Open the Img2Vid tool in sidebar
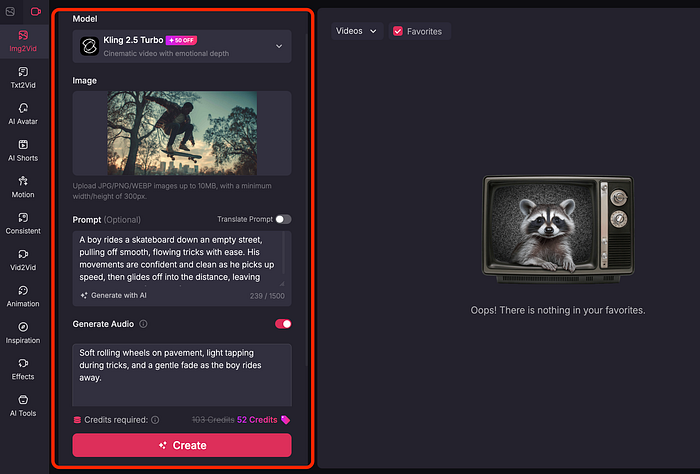Image resolution: width=700 pixels, height=474 pixels. 23,41
